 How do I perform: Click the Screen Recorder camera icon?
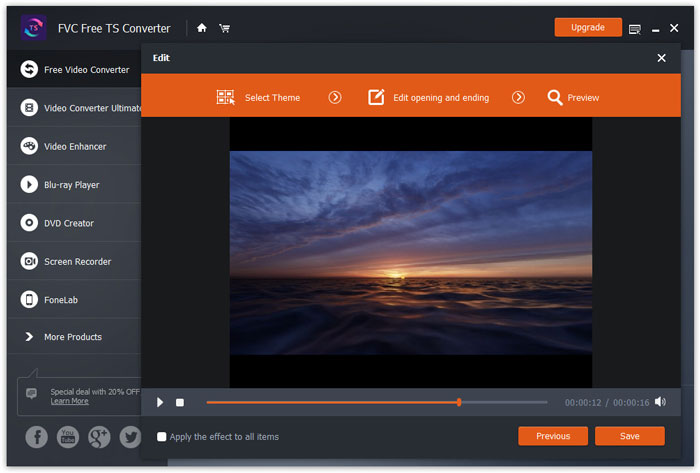coord(29,261)
